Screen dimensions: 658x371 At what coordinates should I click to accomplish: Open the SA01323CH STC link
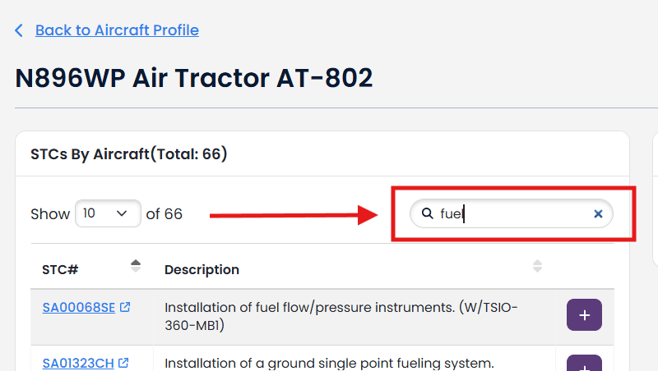click(78, 363)
